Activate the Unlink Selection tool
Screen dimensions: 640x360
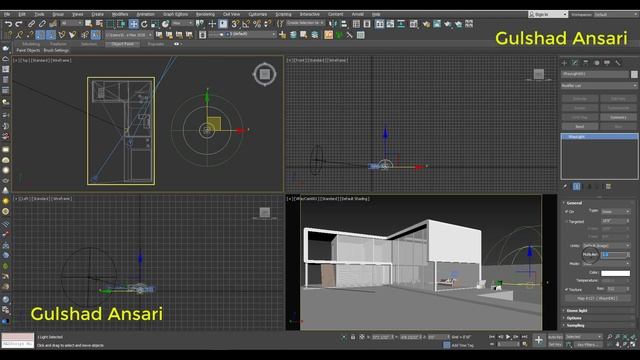click(42, 24)
